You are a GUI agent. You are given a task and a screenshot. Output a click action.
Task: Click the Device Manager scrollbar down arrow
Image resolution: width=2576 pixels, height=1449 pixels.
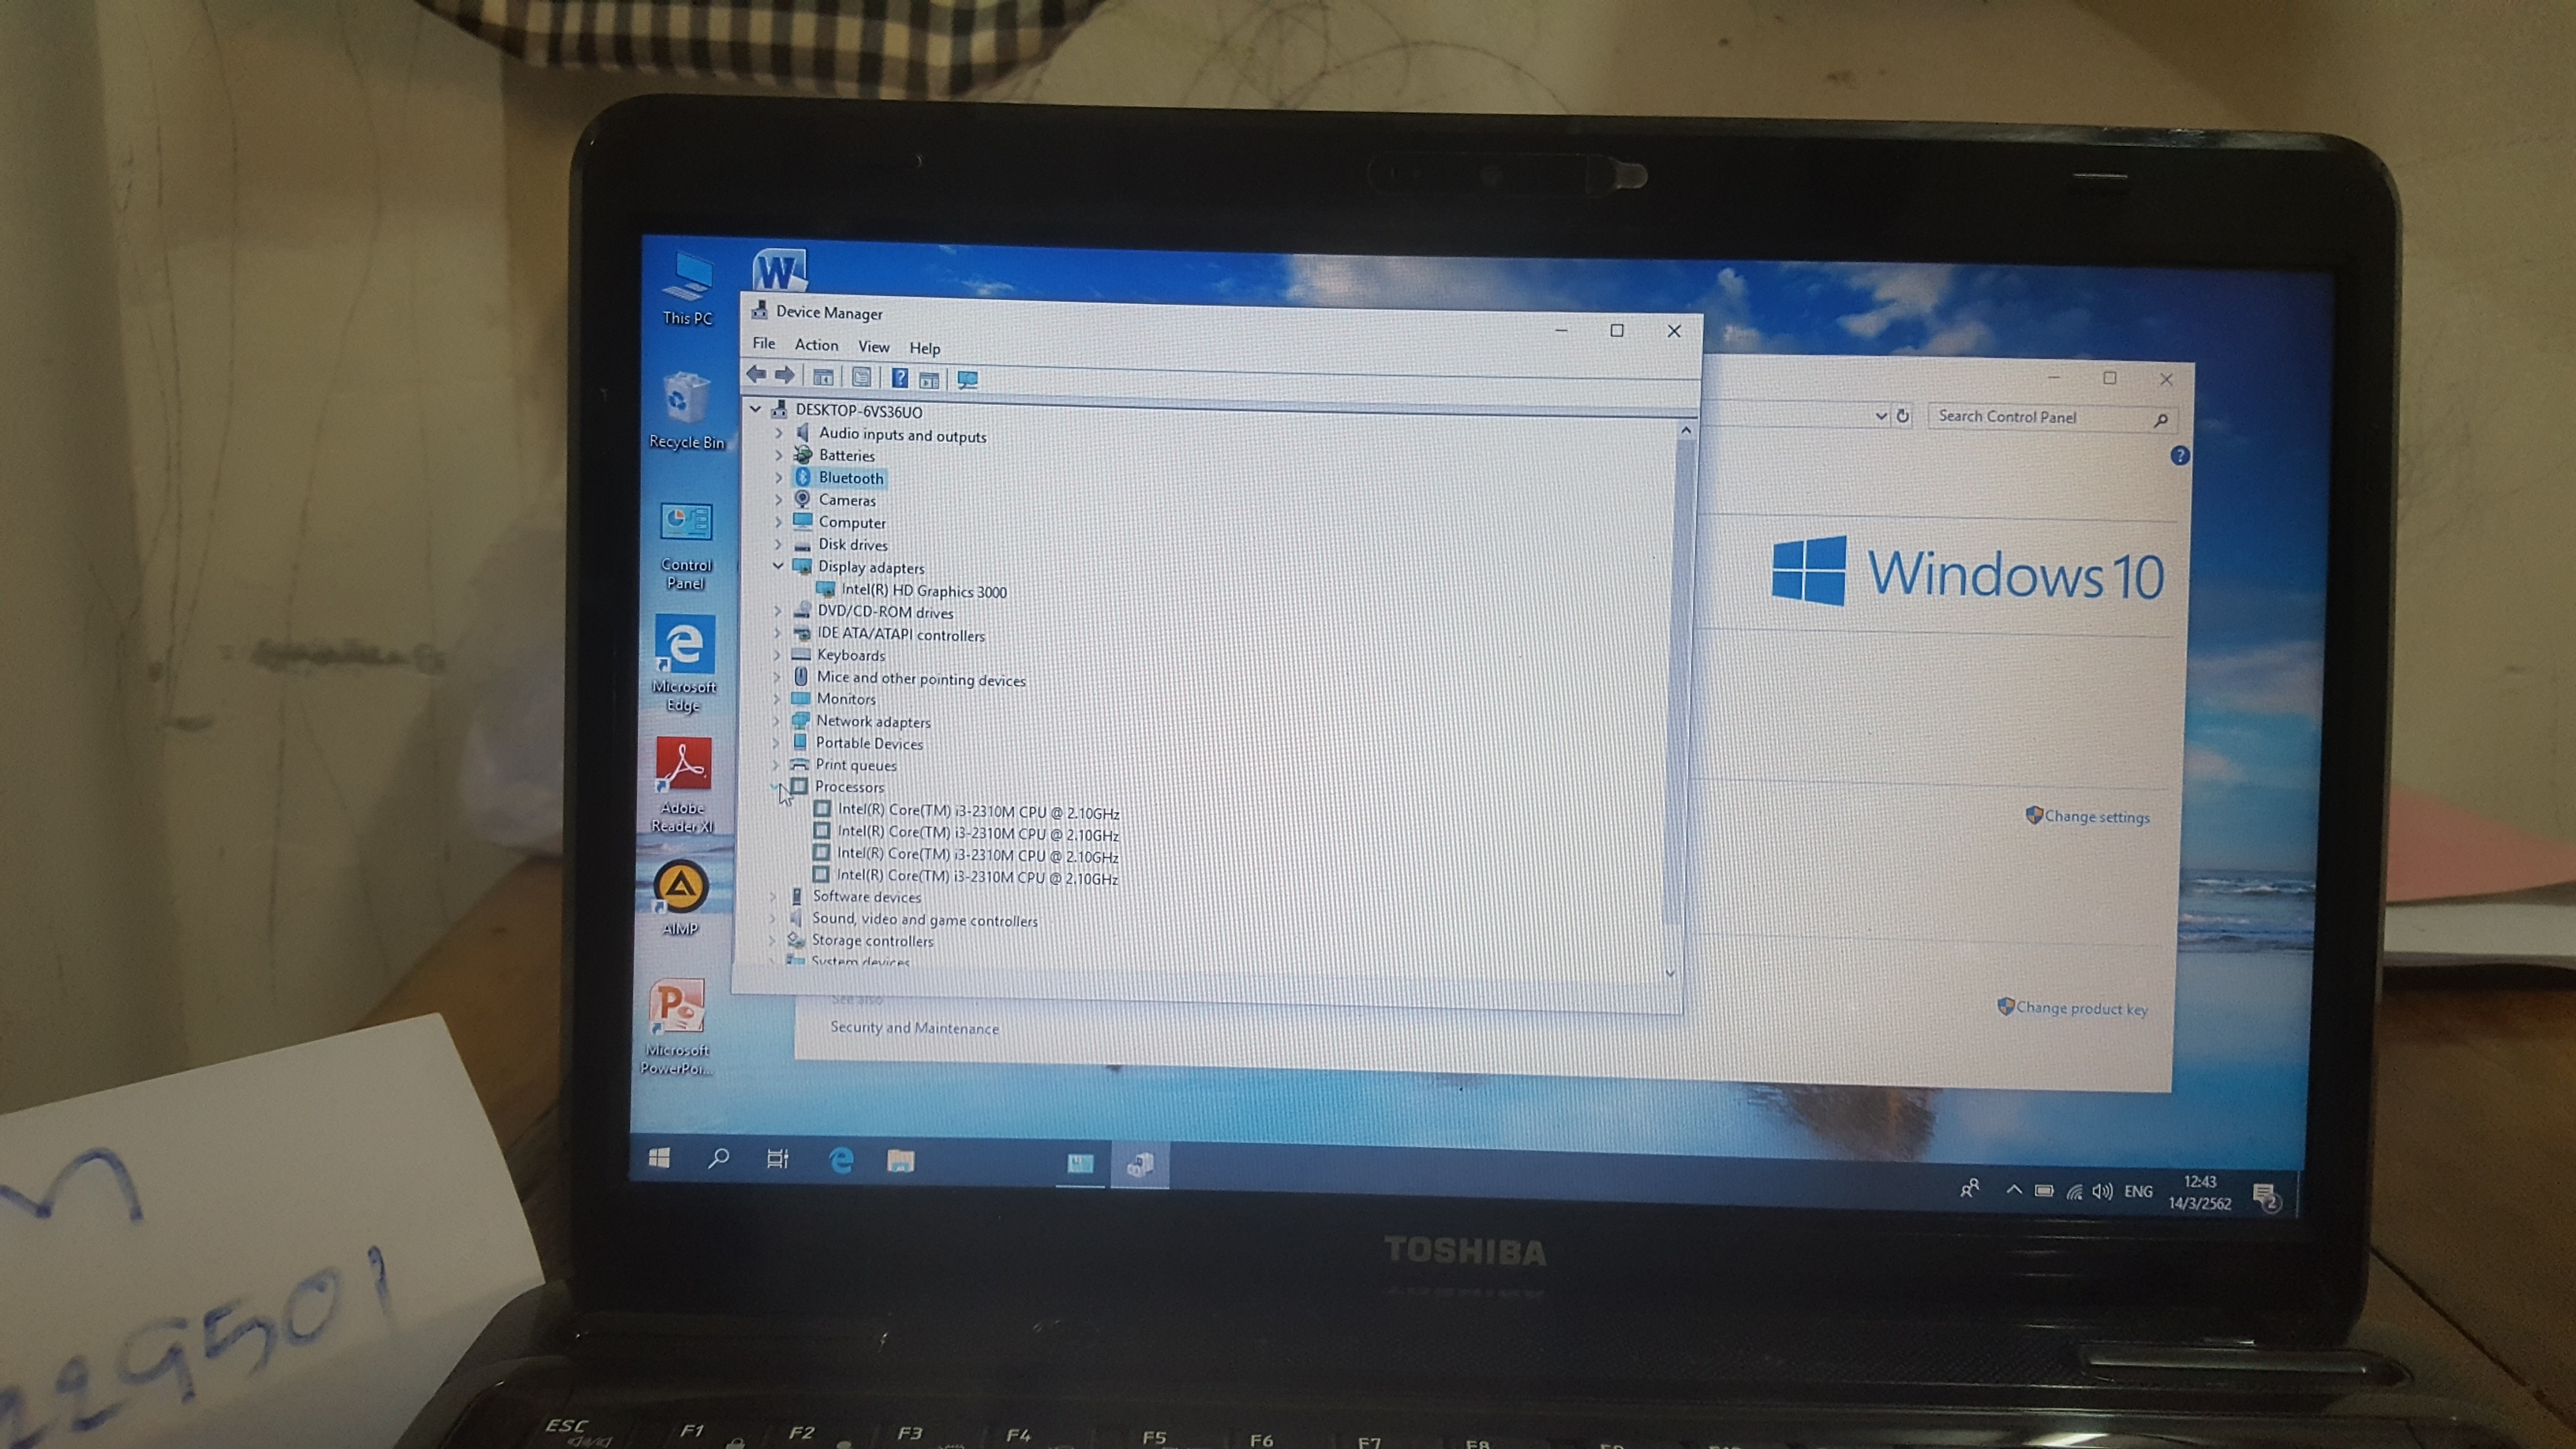(x=1670, y=973)
